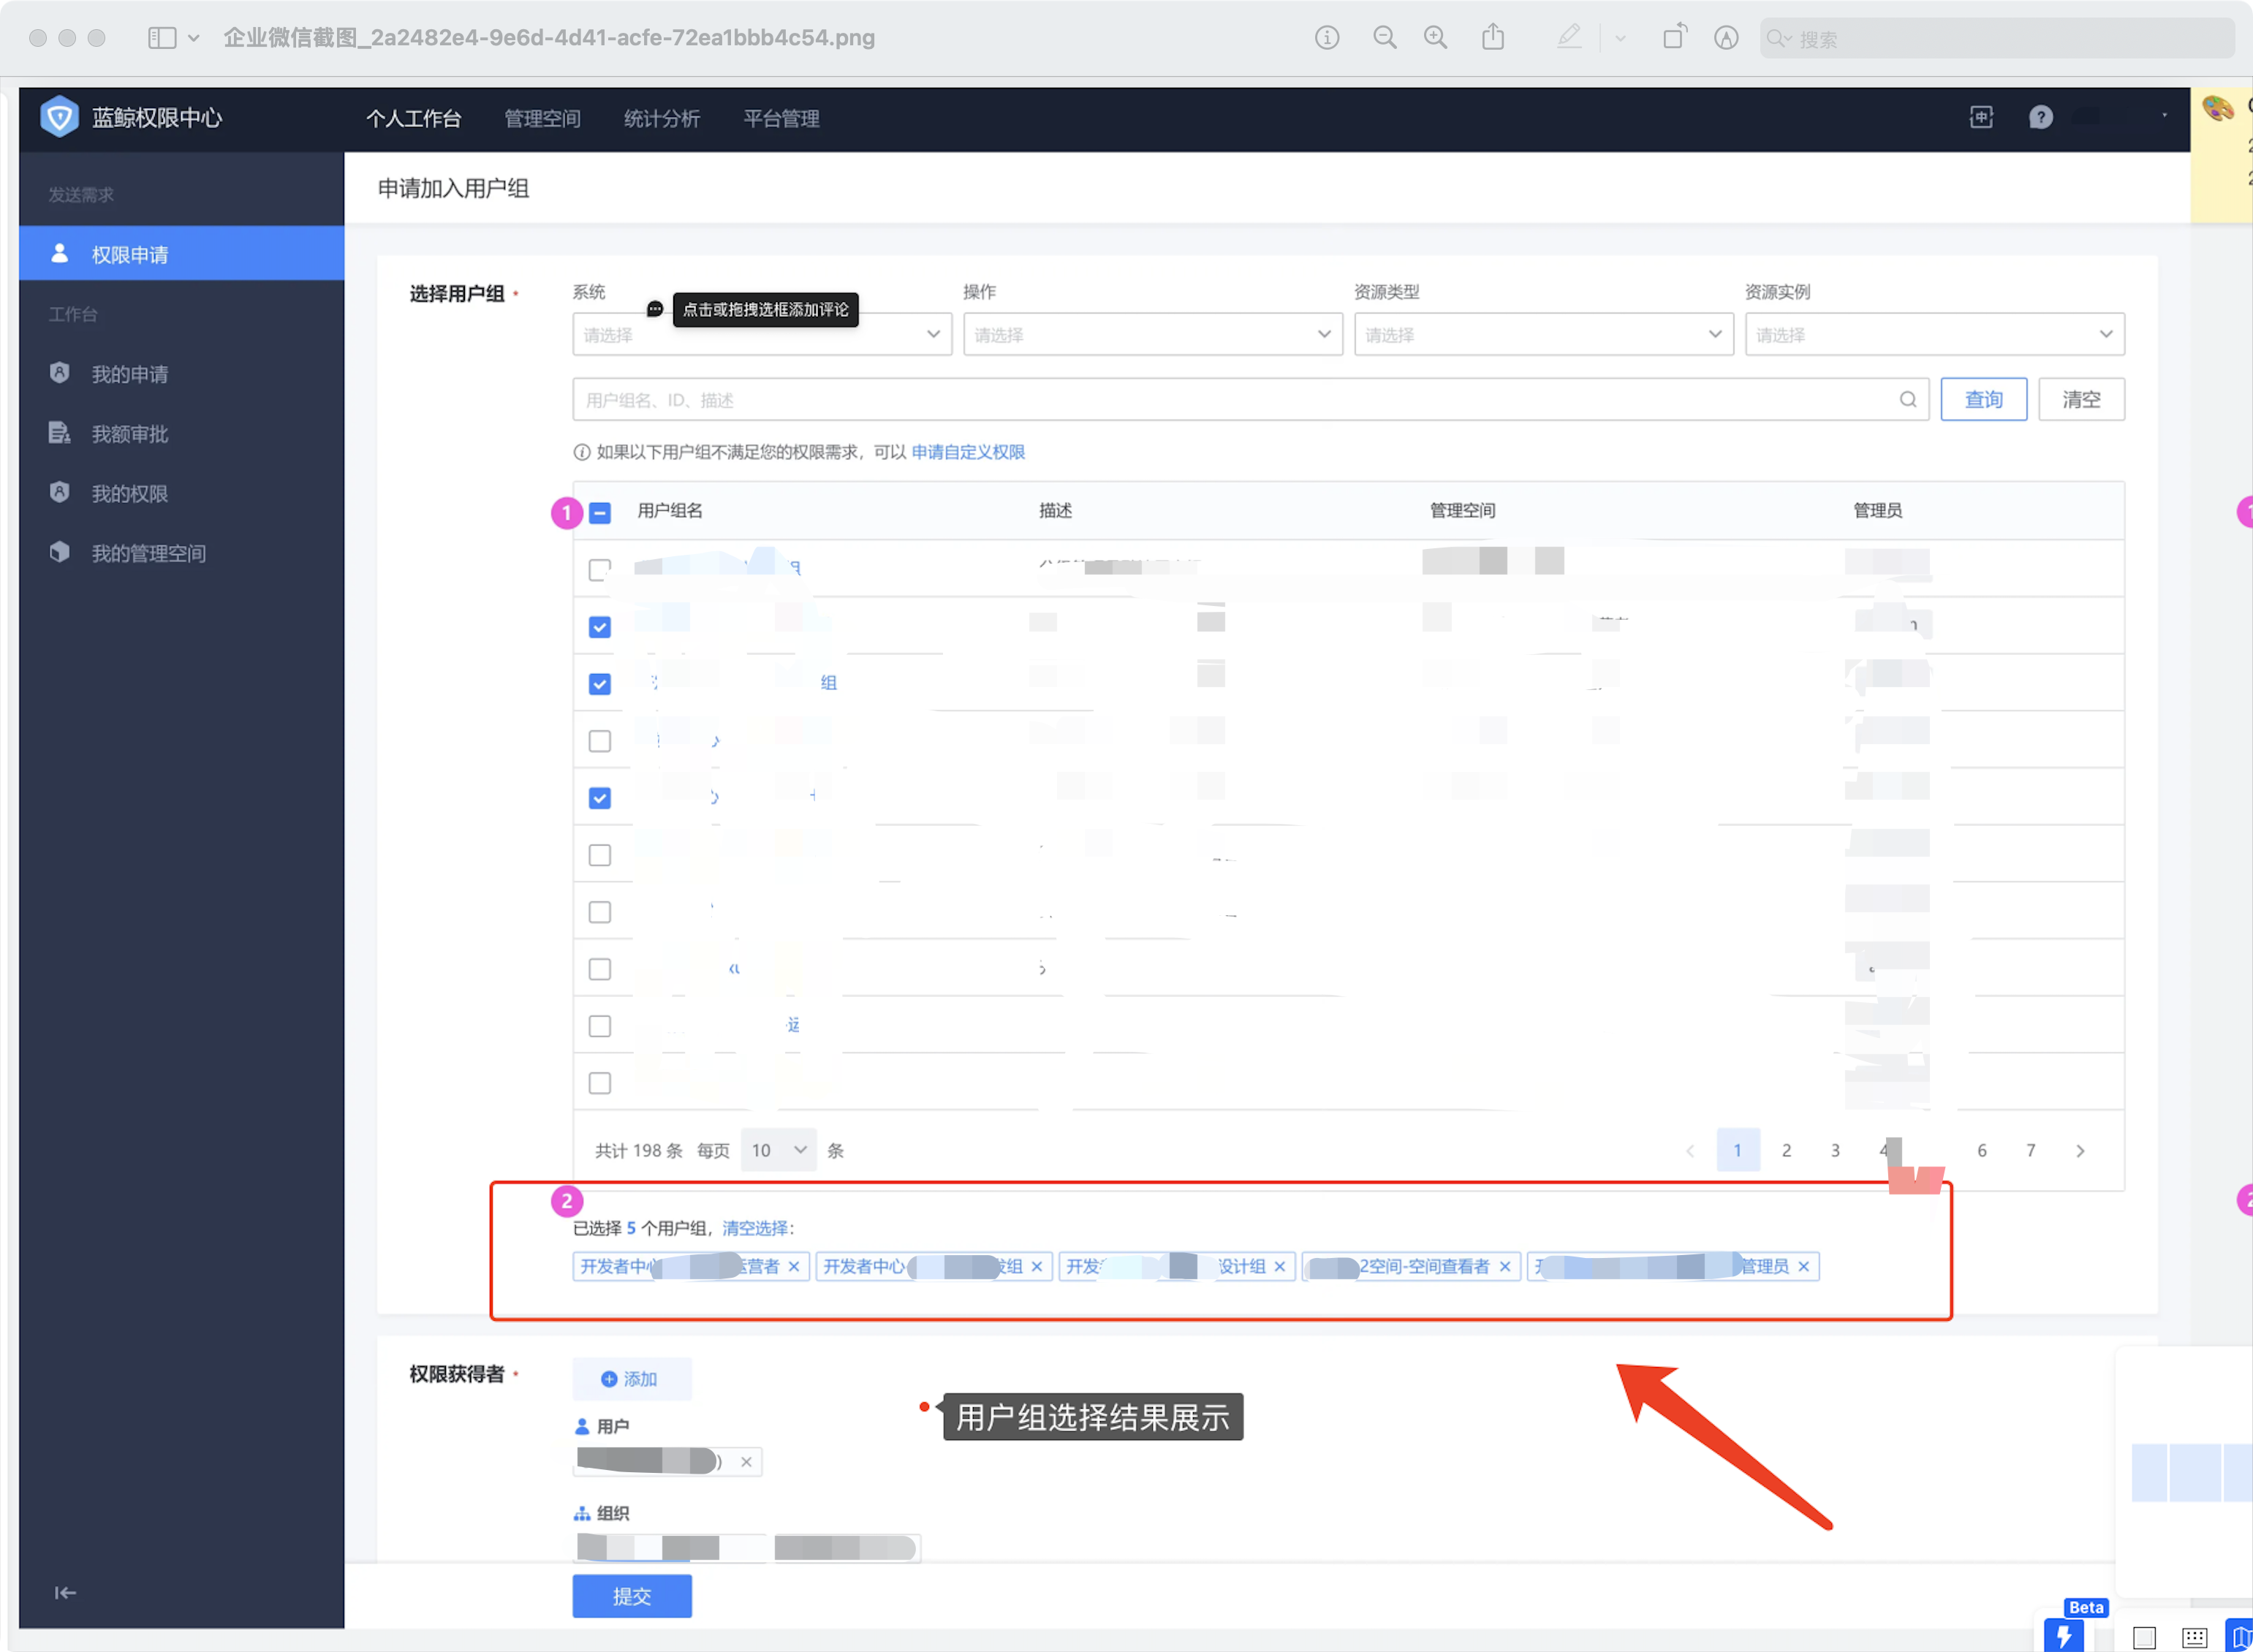Click the next page arrow in pagination
This screenshot has height=1652, width=2253.
click(x=2080, y=1151)
